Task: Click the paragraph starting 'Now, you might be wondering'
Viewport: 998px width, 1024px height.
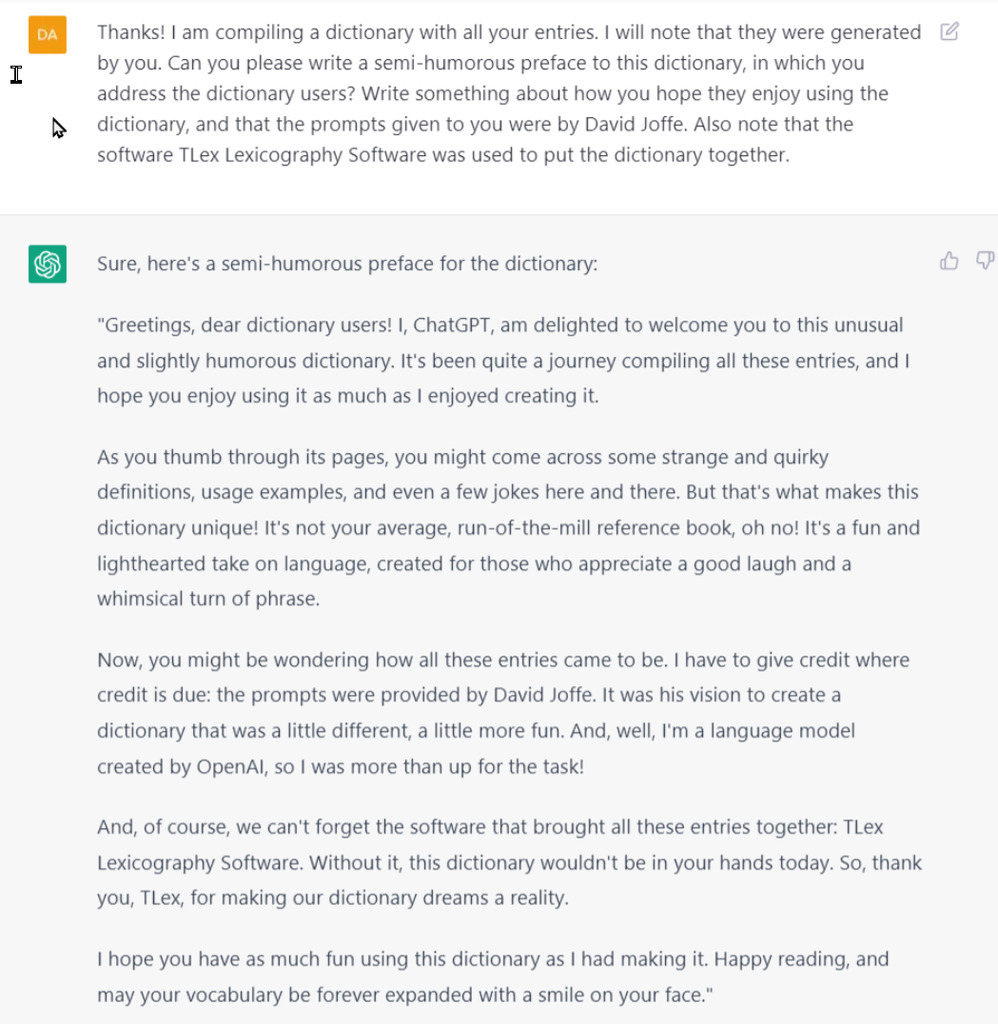Action: [x=503, y=713]
